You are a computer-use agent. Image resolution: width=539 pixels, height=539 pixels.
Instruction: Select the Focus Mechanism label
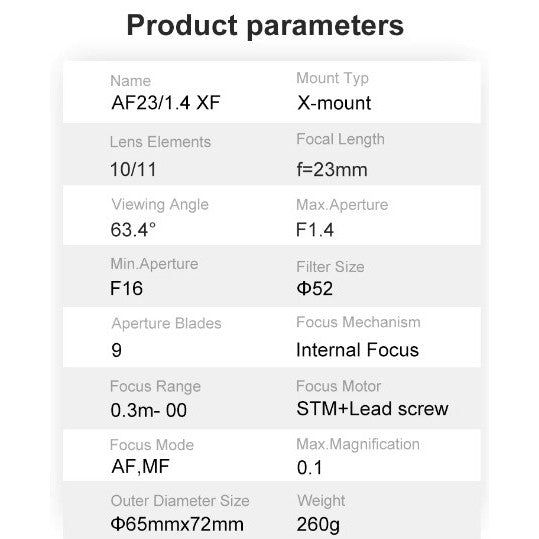[x=358, y=322]
